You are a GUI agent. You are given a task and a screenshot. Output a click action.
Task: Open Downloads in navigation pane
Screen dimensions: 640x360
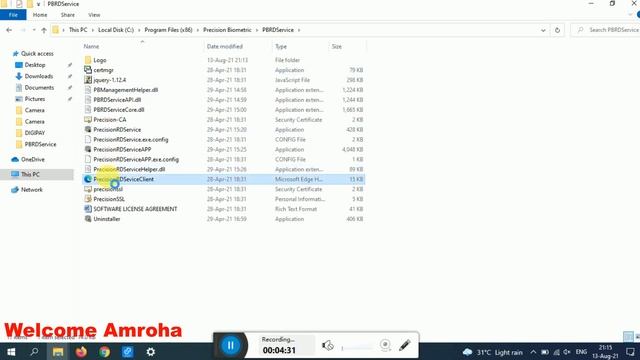39,76
